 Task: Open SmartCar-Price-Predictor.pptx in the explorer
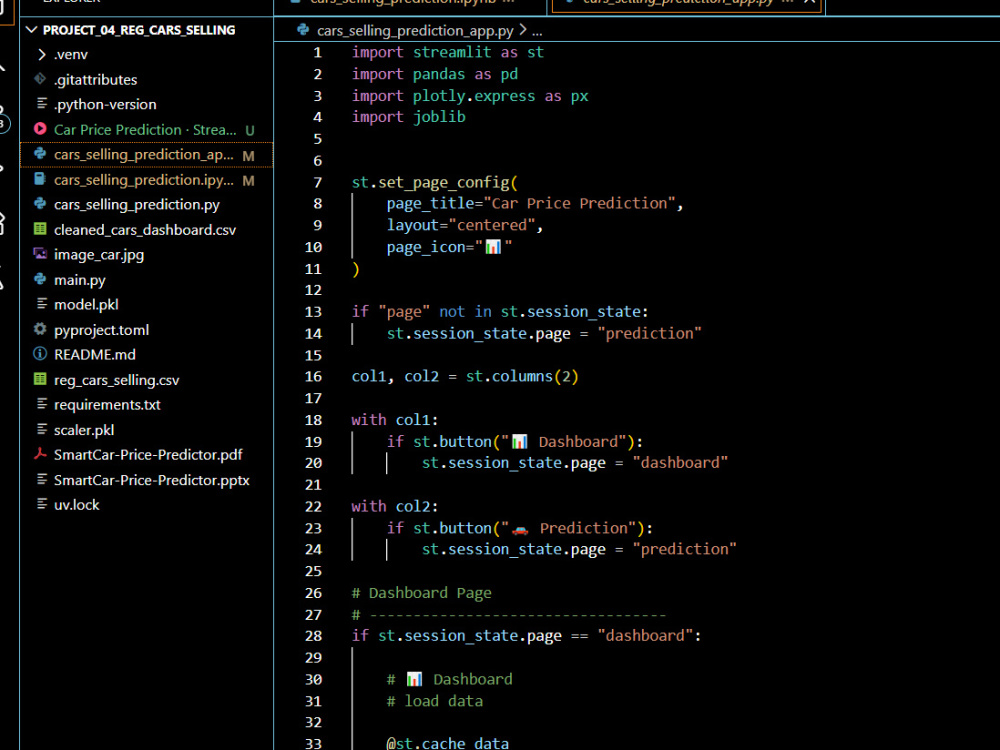click(152, 480)
